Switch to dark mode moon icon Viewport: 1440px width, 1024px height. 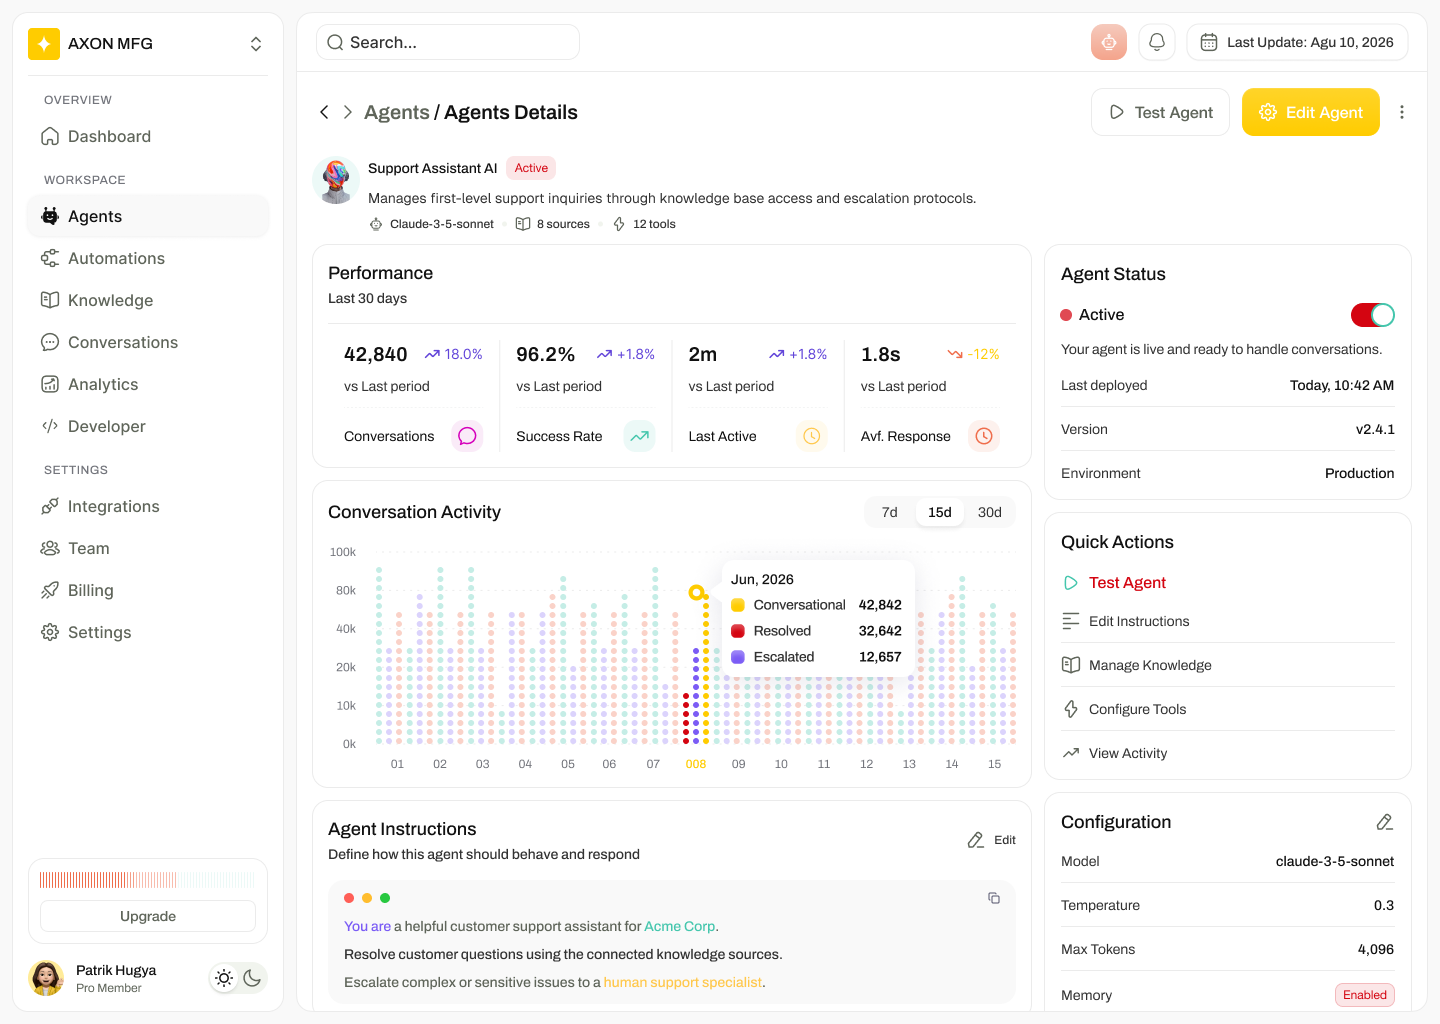coord(252,978)
